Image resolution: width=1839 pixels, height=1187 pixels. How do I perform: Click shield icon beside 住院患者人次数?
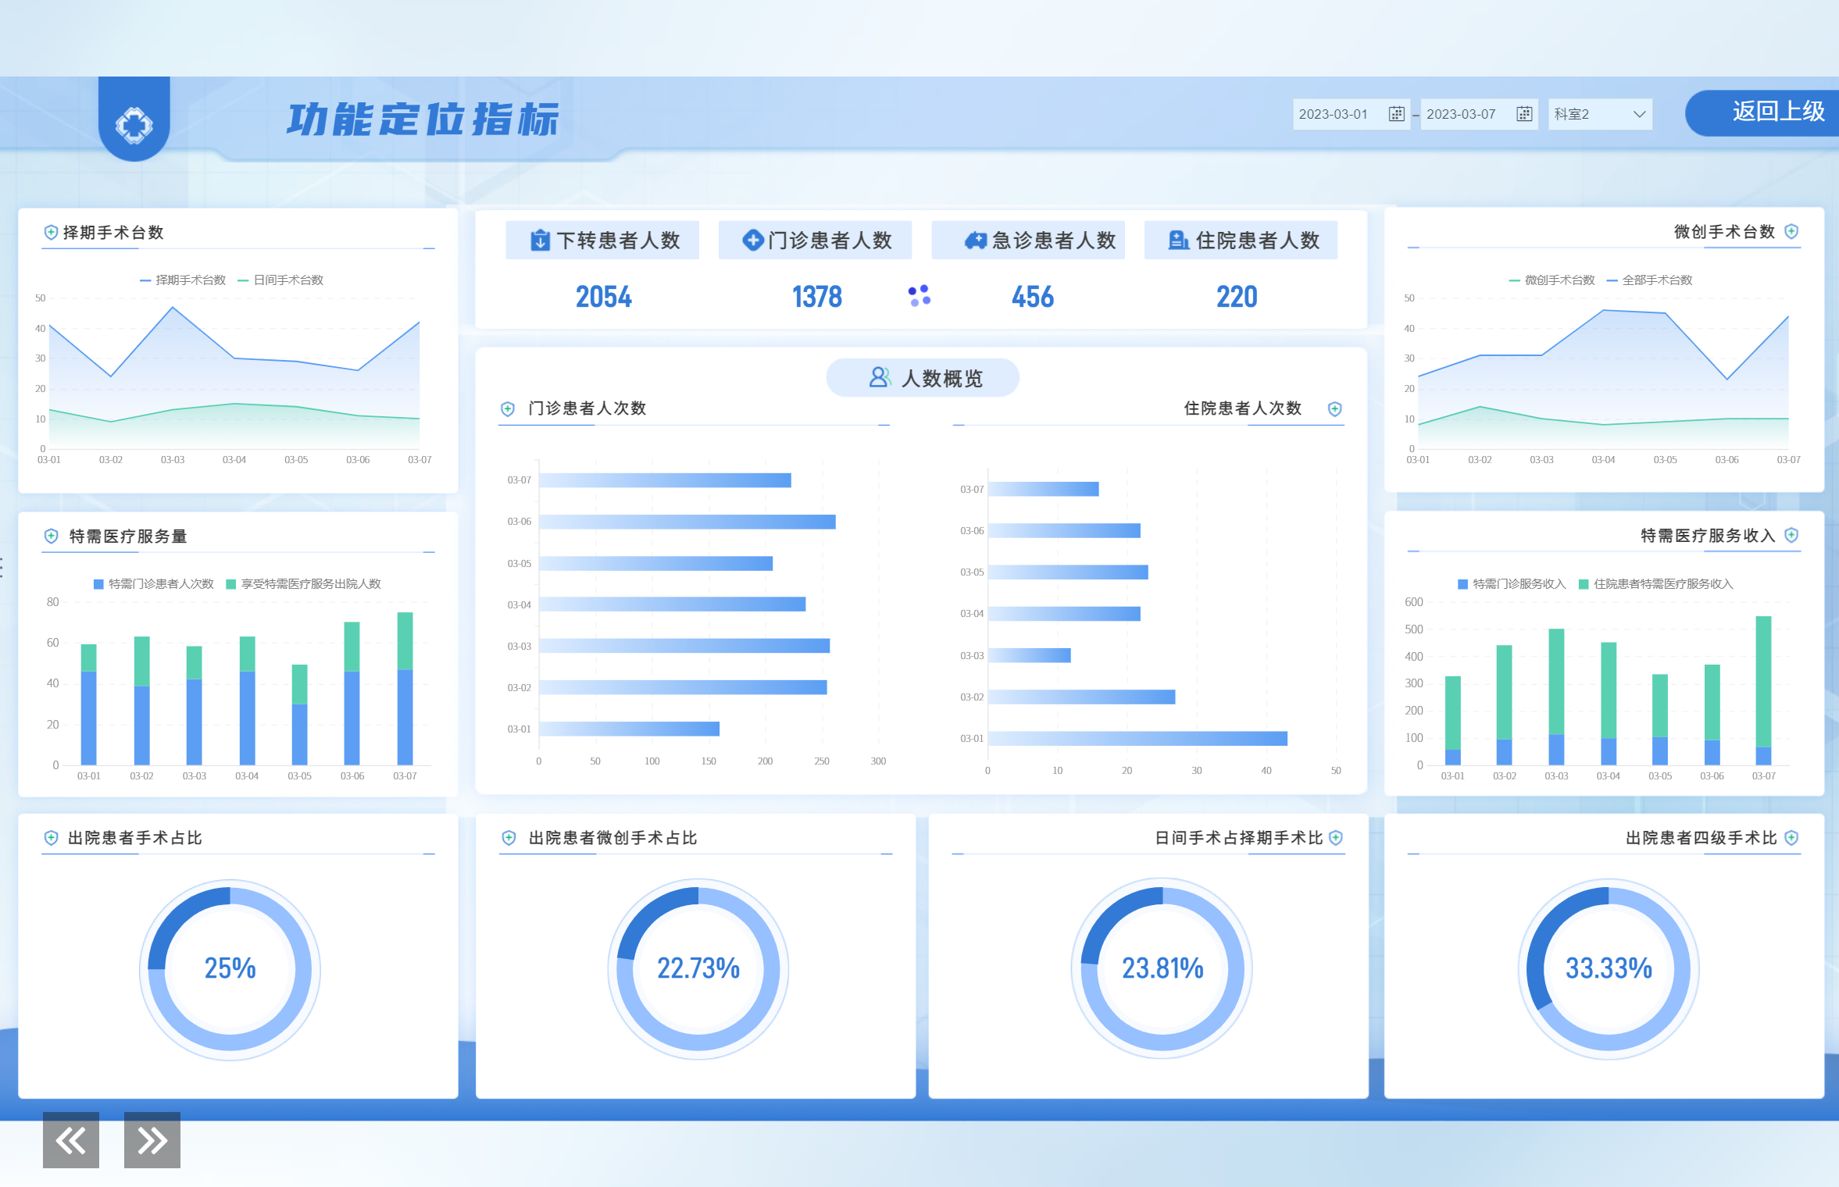[x=1335, y=408]
